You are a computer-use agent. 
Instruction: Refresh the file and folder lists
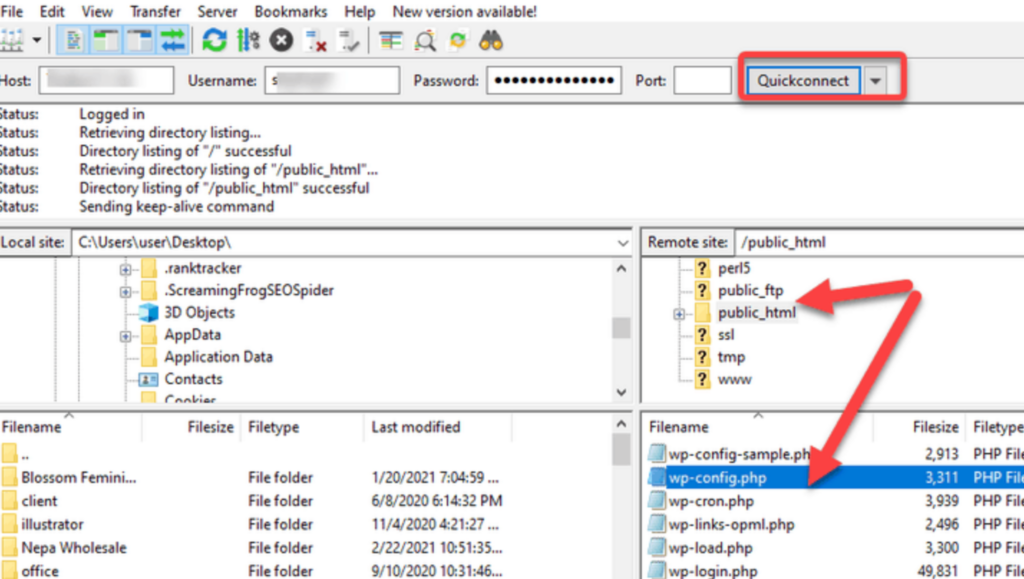click(x=214, y=41)
